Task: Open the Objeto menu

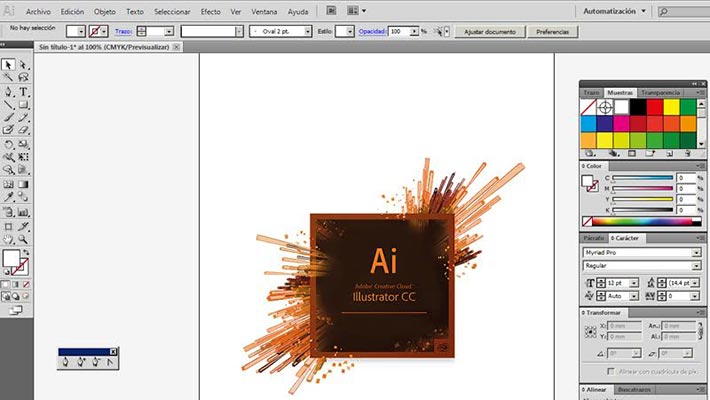Action: 105,12
